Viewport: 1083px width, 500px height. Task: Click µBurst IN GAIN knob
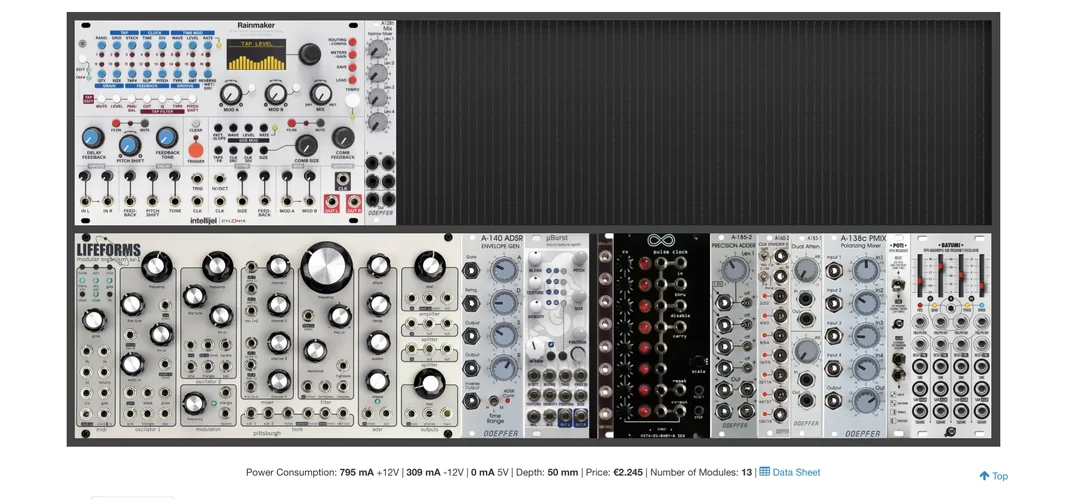click(x=537, y=349)
